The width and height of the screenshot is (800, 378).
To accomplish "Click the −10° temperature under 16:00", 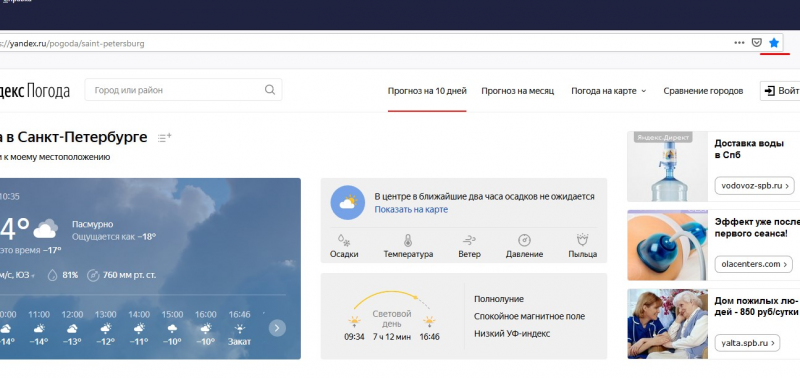I will coord(205,342).
